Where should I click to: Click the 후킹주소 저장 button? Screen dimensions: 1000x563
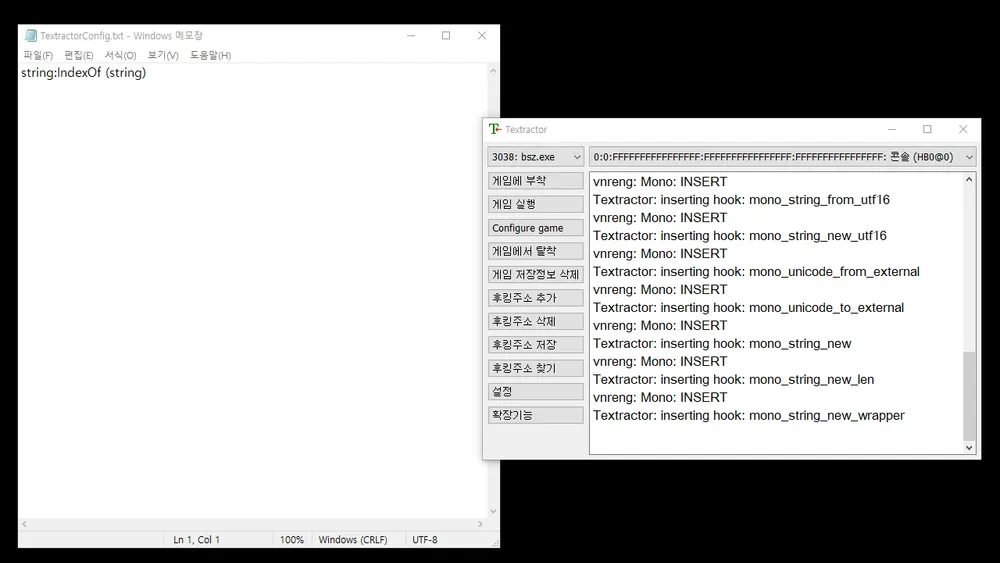coord(536,344)
